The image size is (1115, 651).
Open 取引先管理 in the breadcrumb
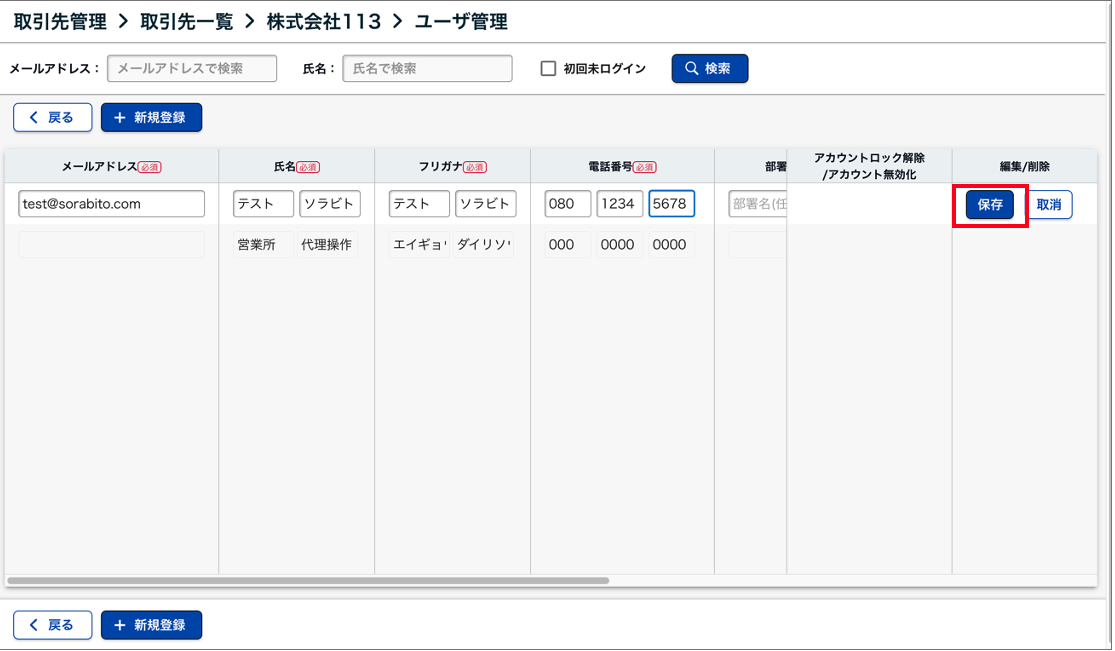(60, 22)
